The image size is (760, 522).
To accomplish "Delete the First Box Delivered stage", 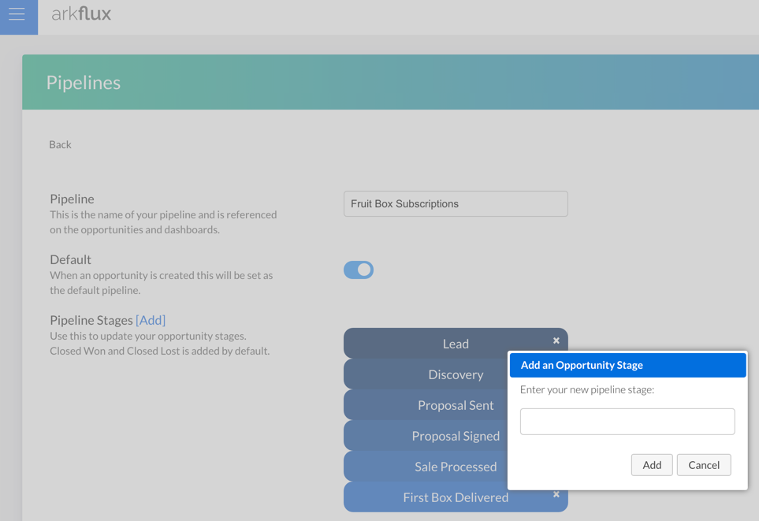I will [556, 494].
